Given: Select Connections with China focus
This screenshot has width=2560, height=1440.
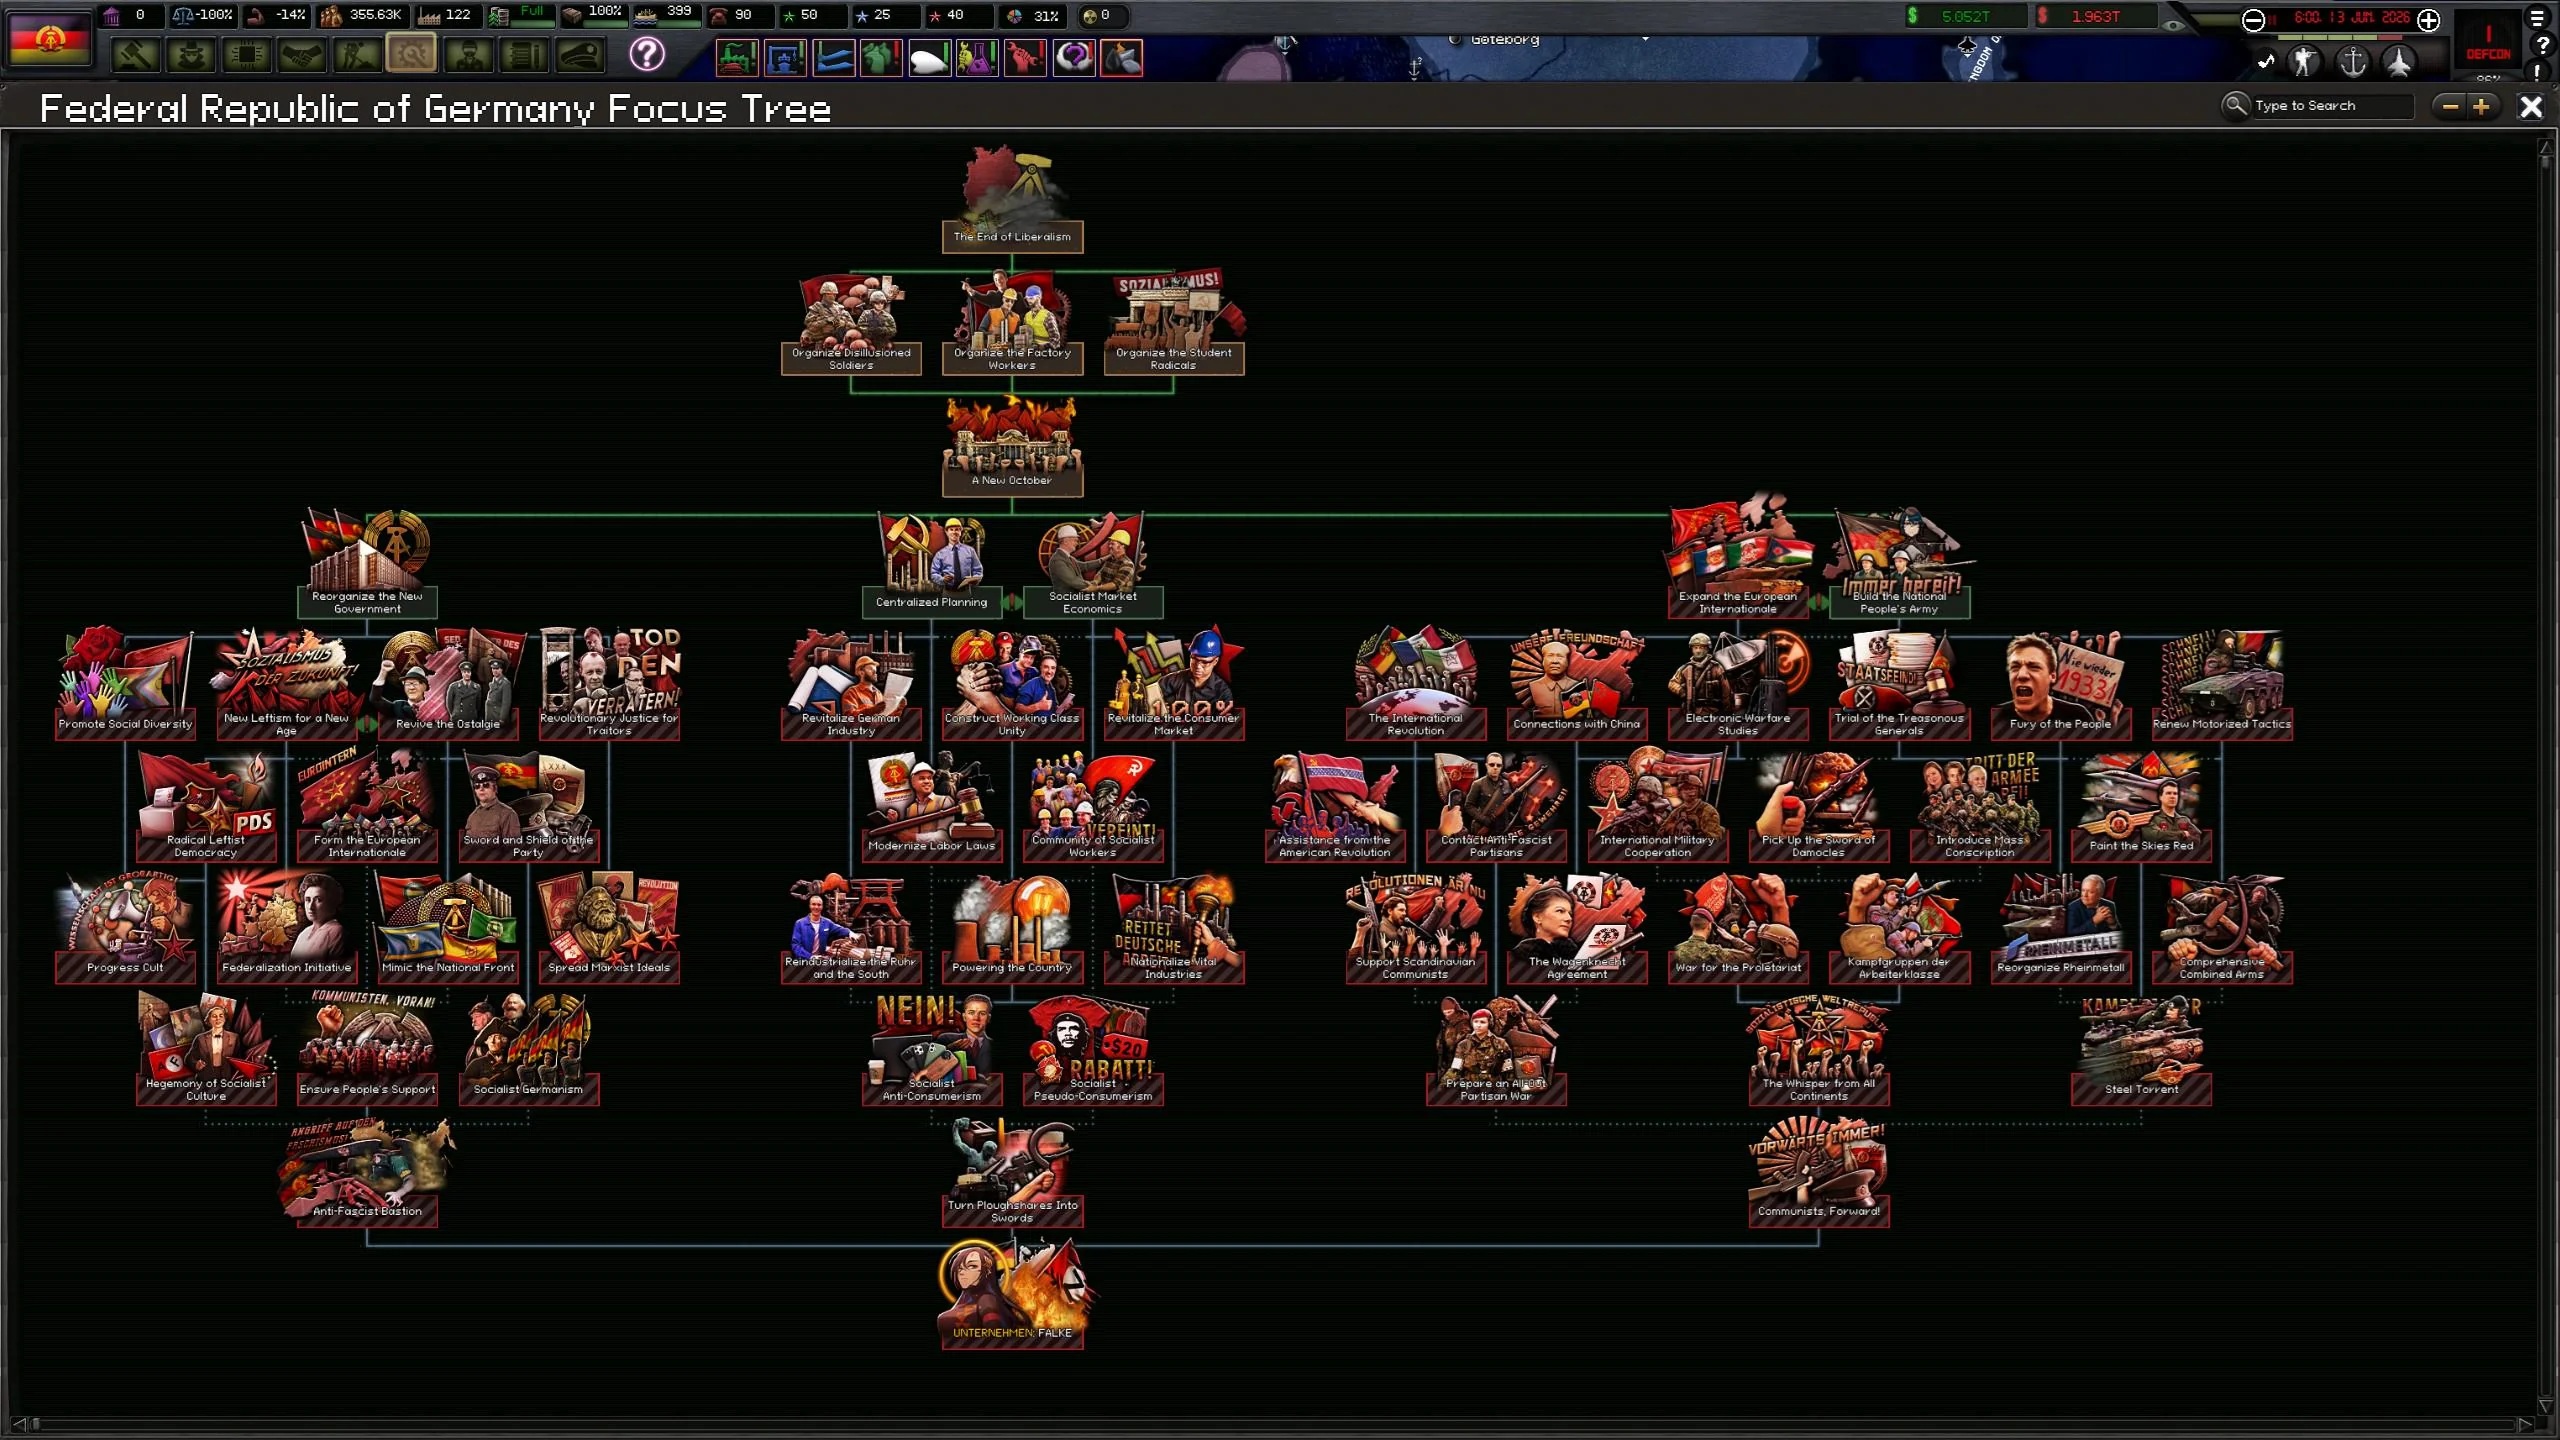Looking at the screenshot, I should pyautogui.click(x=1577, y=686).
